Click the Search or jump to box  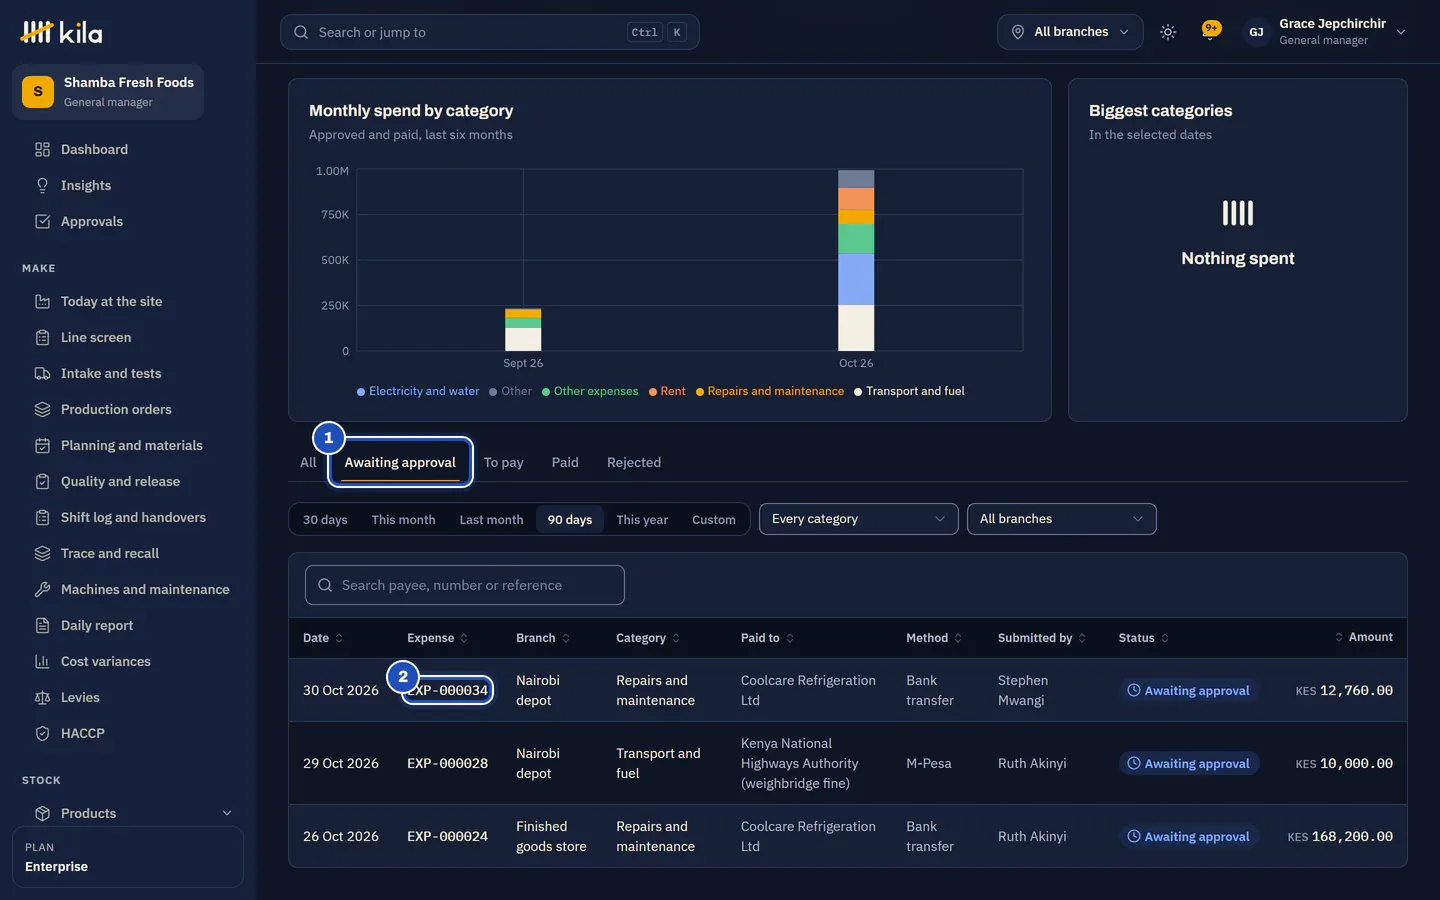point(490,32)
